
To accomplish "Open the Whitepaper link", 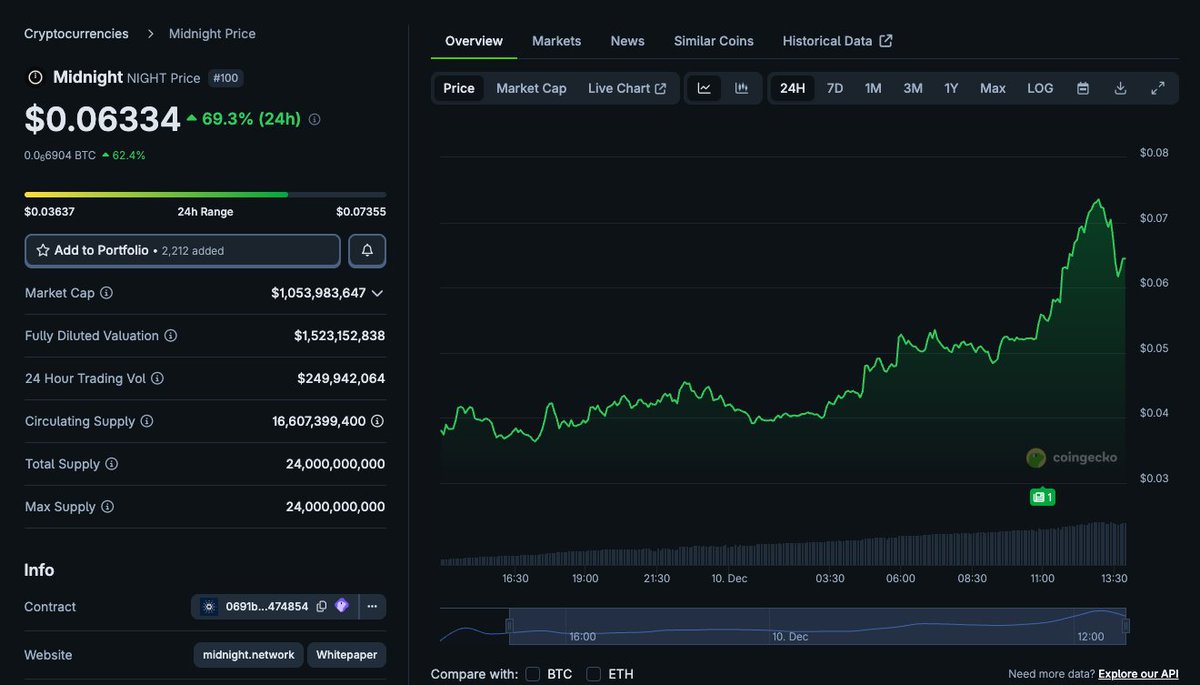I will pyautogui.click(x=347, y=655).
